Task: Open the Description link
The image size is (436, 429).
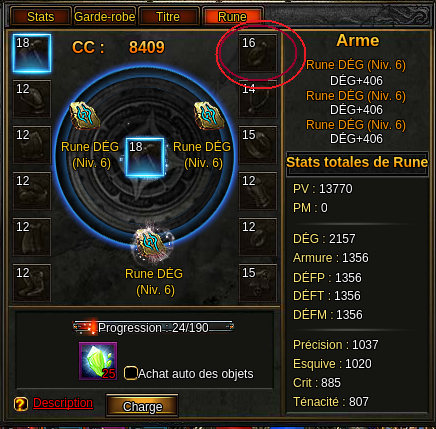Action: point(63,403)
